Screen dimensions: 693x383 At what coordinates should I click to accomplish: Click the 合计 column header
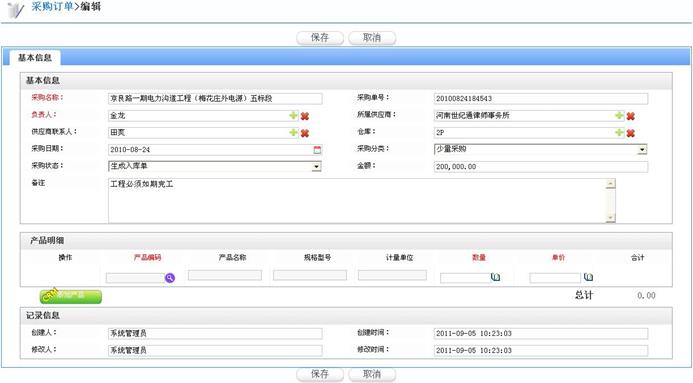[637, 258]
